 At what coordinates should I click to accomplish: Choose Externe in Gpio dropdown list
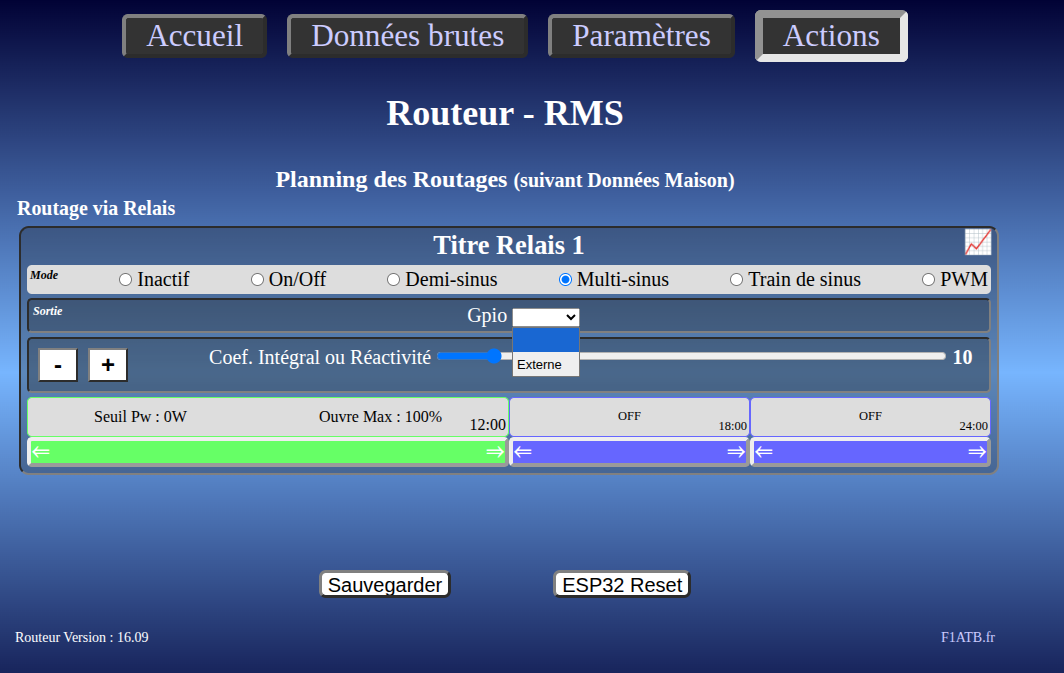coord(546,364)
